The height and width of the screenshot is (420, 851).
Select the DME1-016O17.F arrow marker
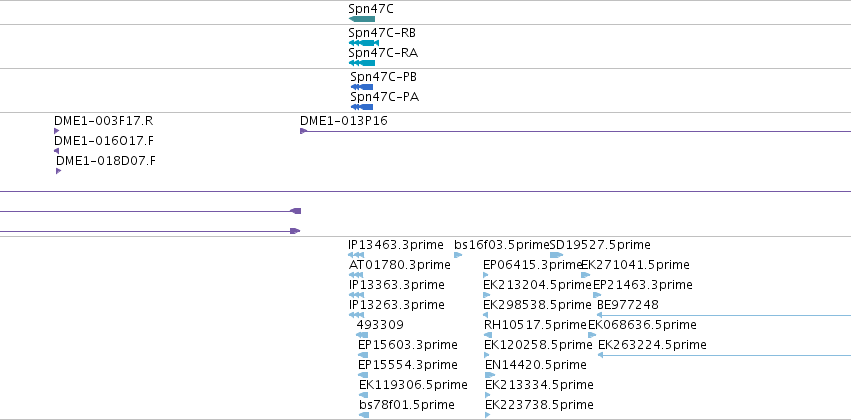[56, 151]
